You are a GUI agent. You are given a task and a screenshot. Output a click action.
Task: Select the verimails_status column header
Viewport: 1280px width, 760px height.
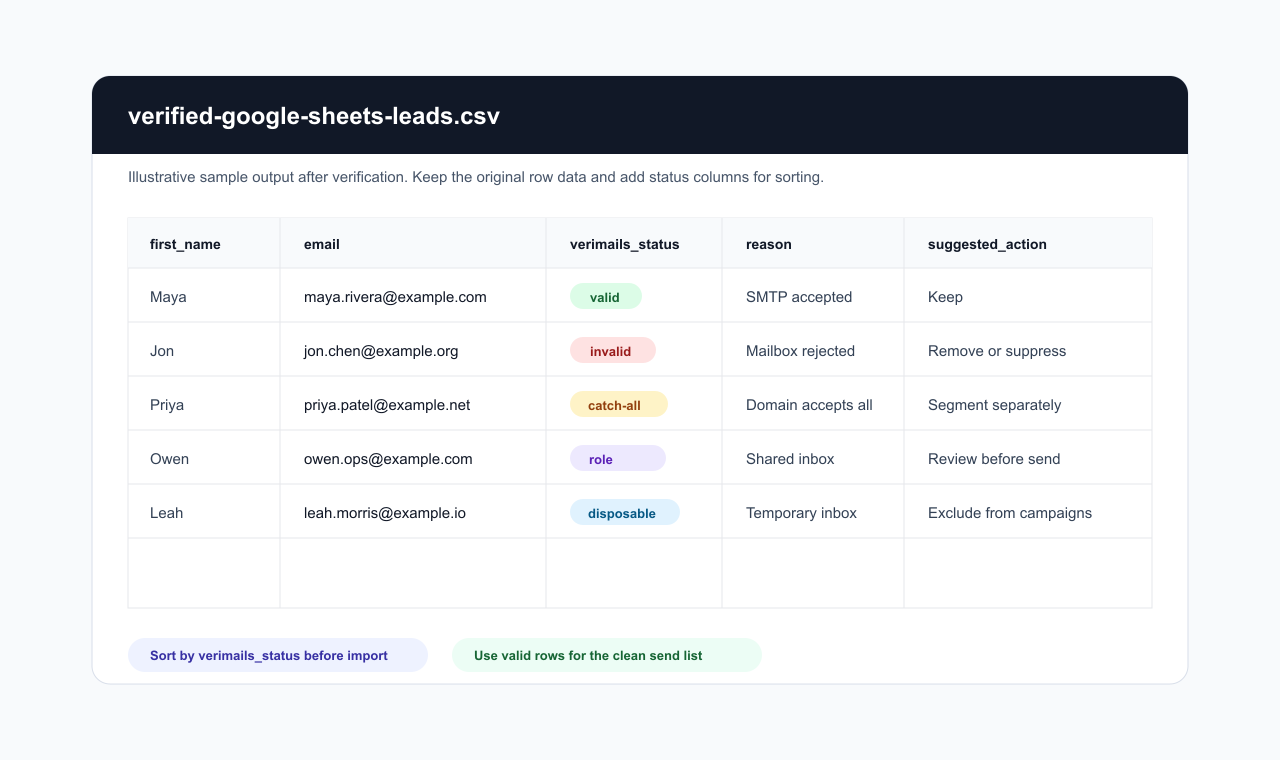tap(634, 244)
